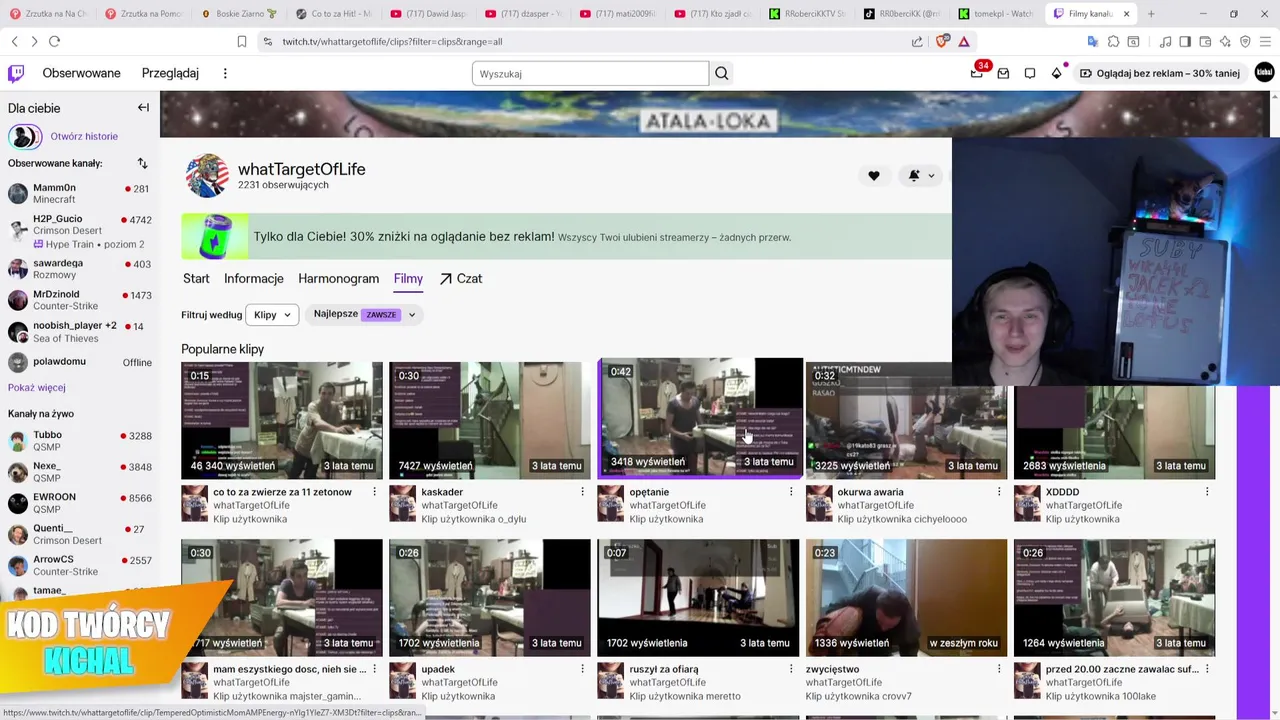Click the search magnifier button
The height and width of the screenshot is (720, 1280).
click(x=722, y=73)
